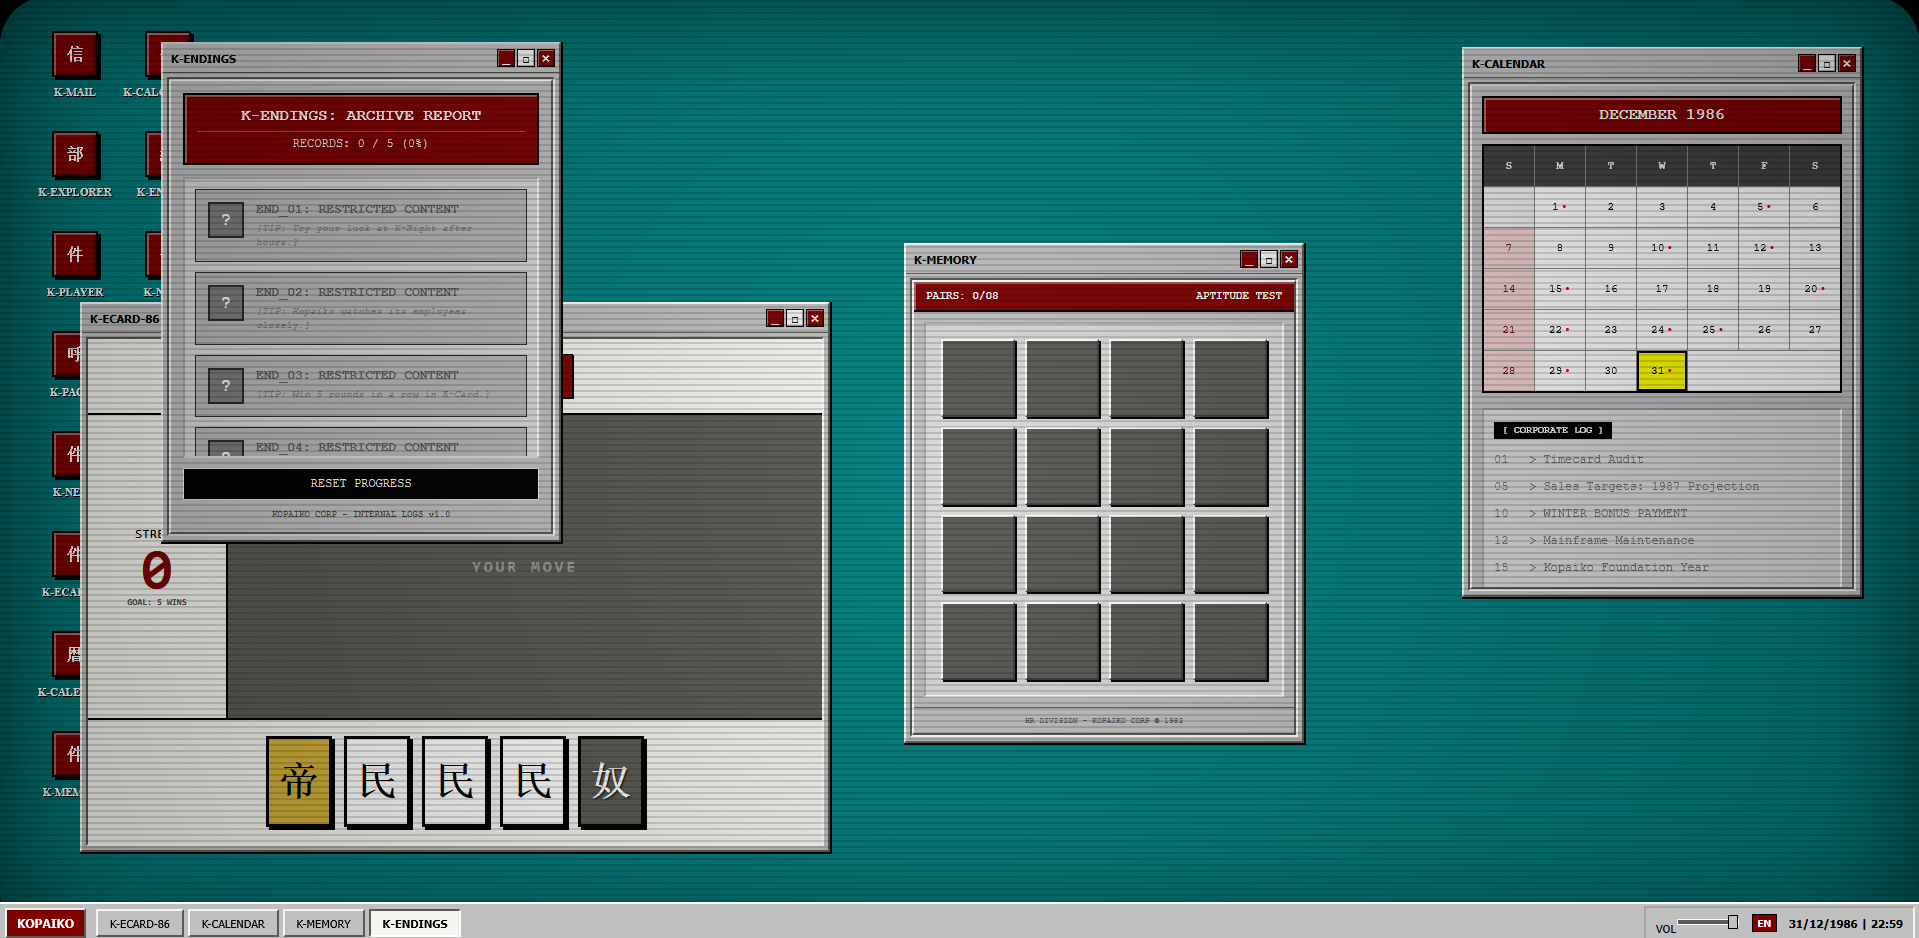Flip the first card in K-MEMORY's top row

[979, 379]
